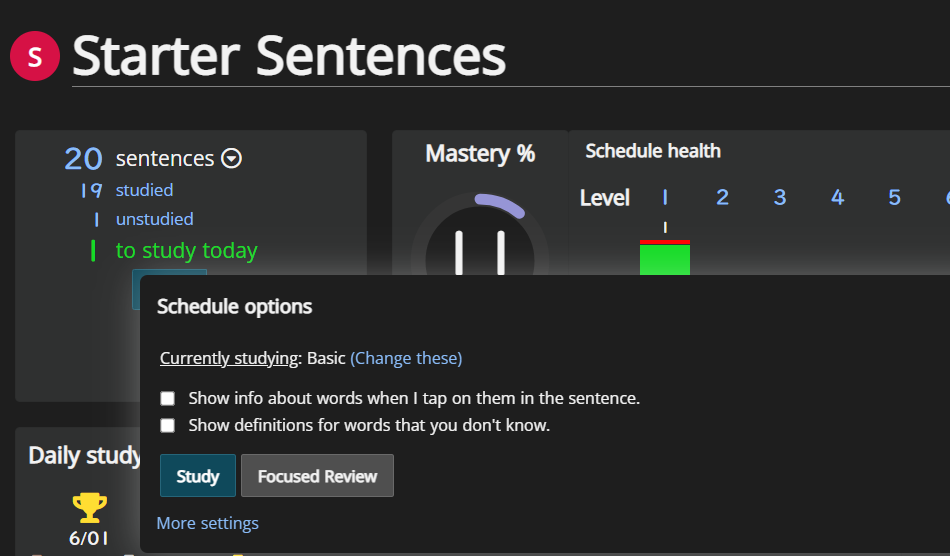Select Level 2 in Schedule health
The height and width of the screenshot is (556, 950).
click(722, 197)
